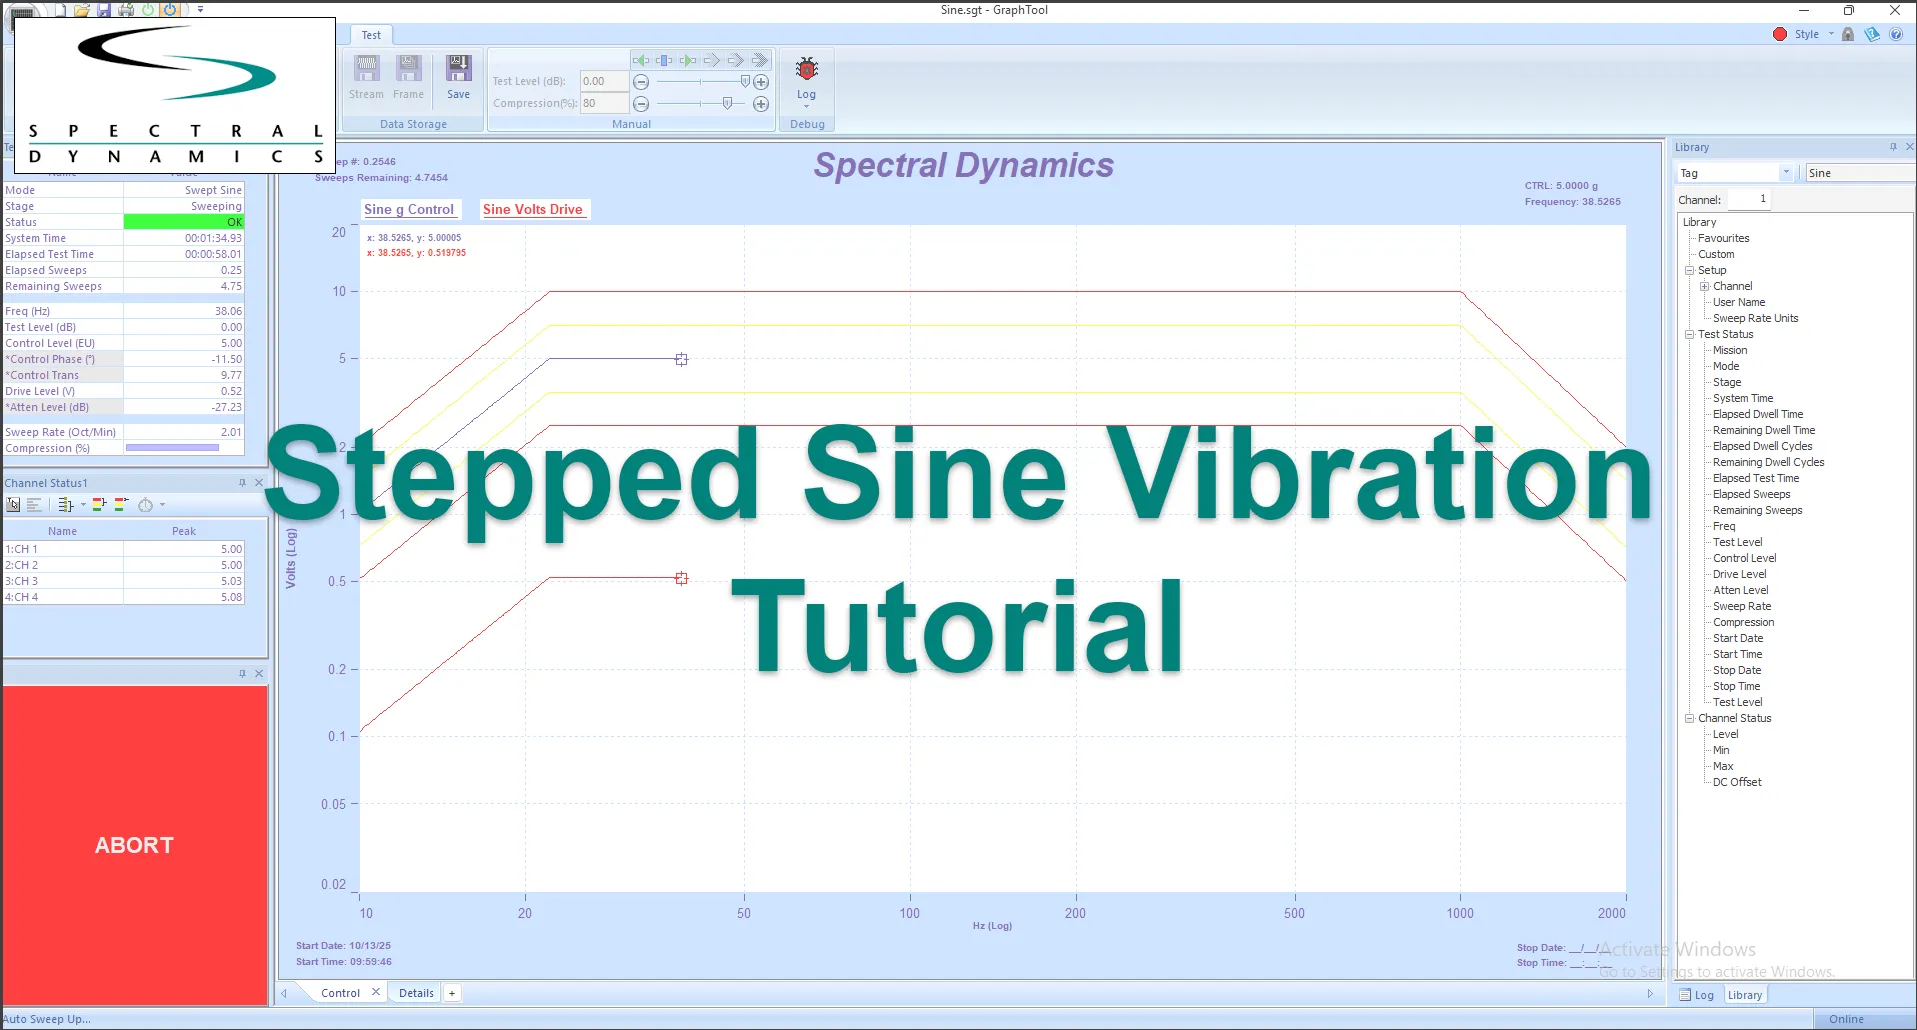1917x1030 pixels.
Task: Pin the Channel Status1 panel
Action: click(x=241, y=481)
